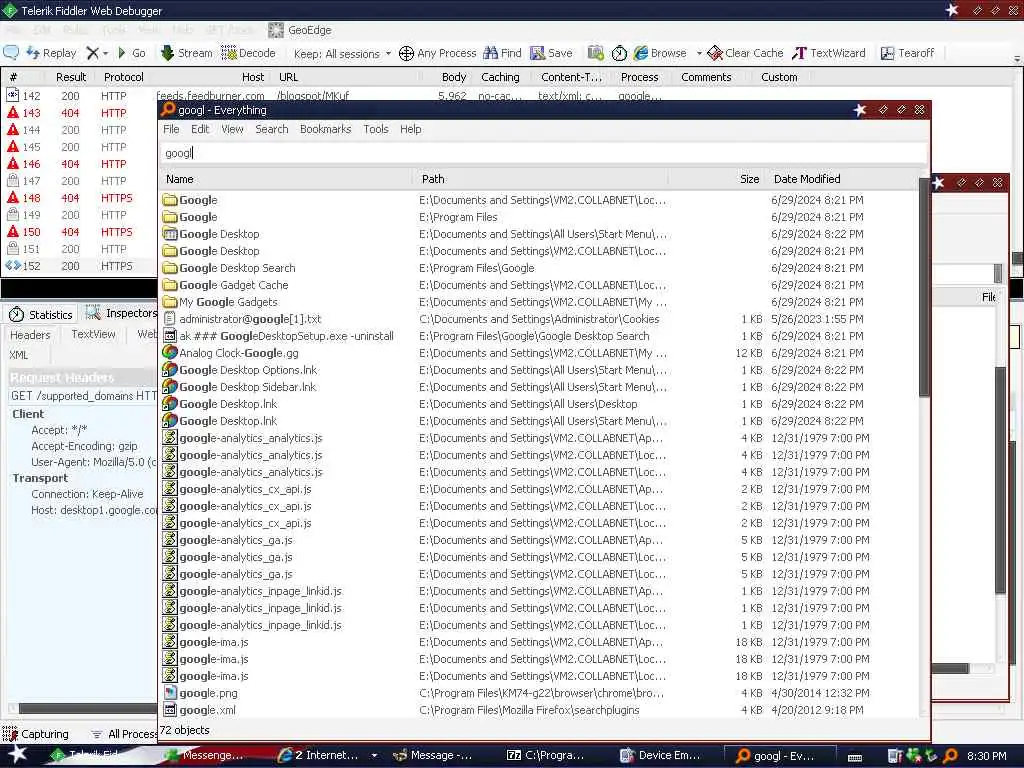Open the Browse dropdown arrow

point(699,54)
